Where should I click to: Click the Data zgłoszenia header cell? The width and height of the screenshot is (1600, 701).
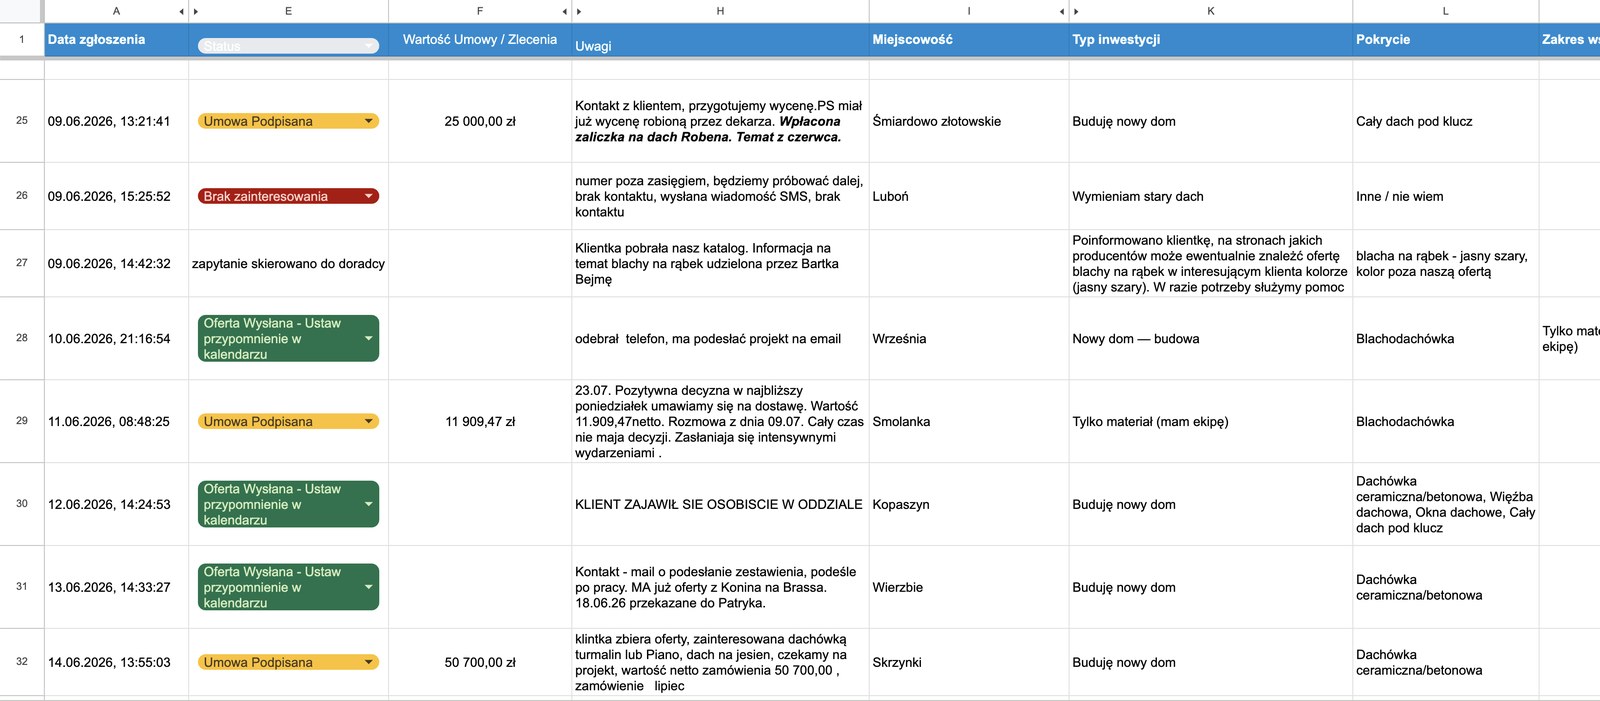tap(116, 40)
